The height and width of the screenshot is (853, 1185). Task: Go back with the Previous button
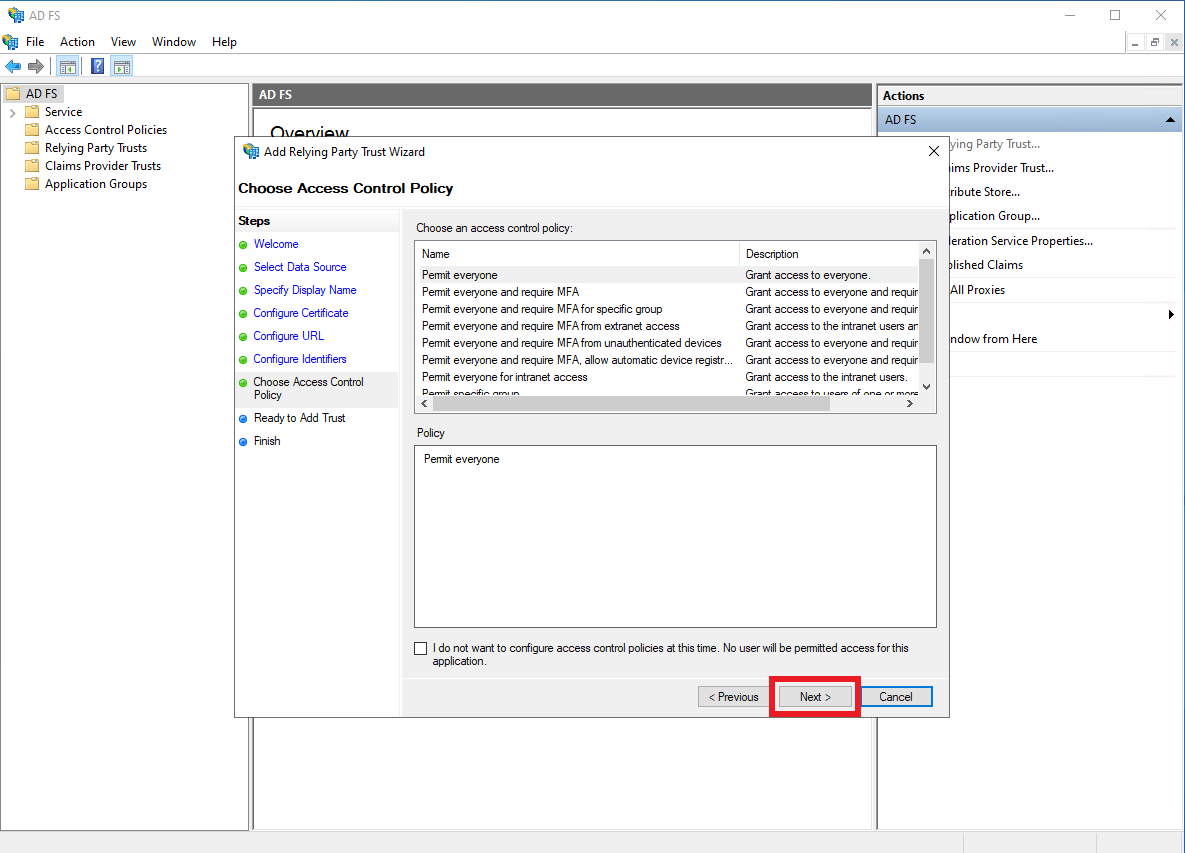(733, 696)
